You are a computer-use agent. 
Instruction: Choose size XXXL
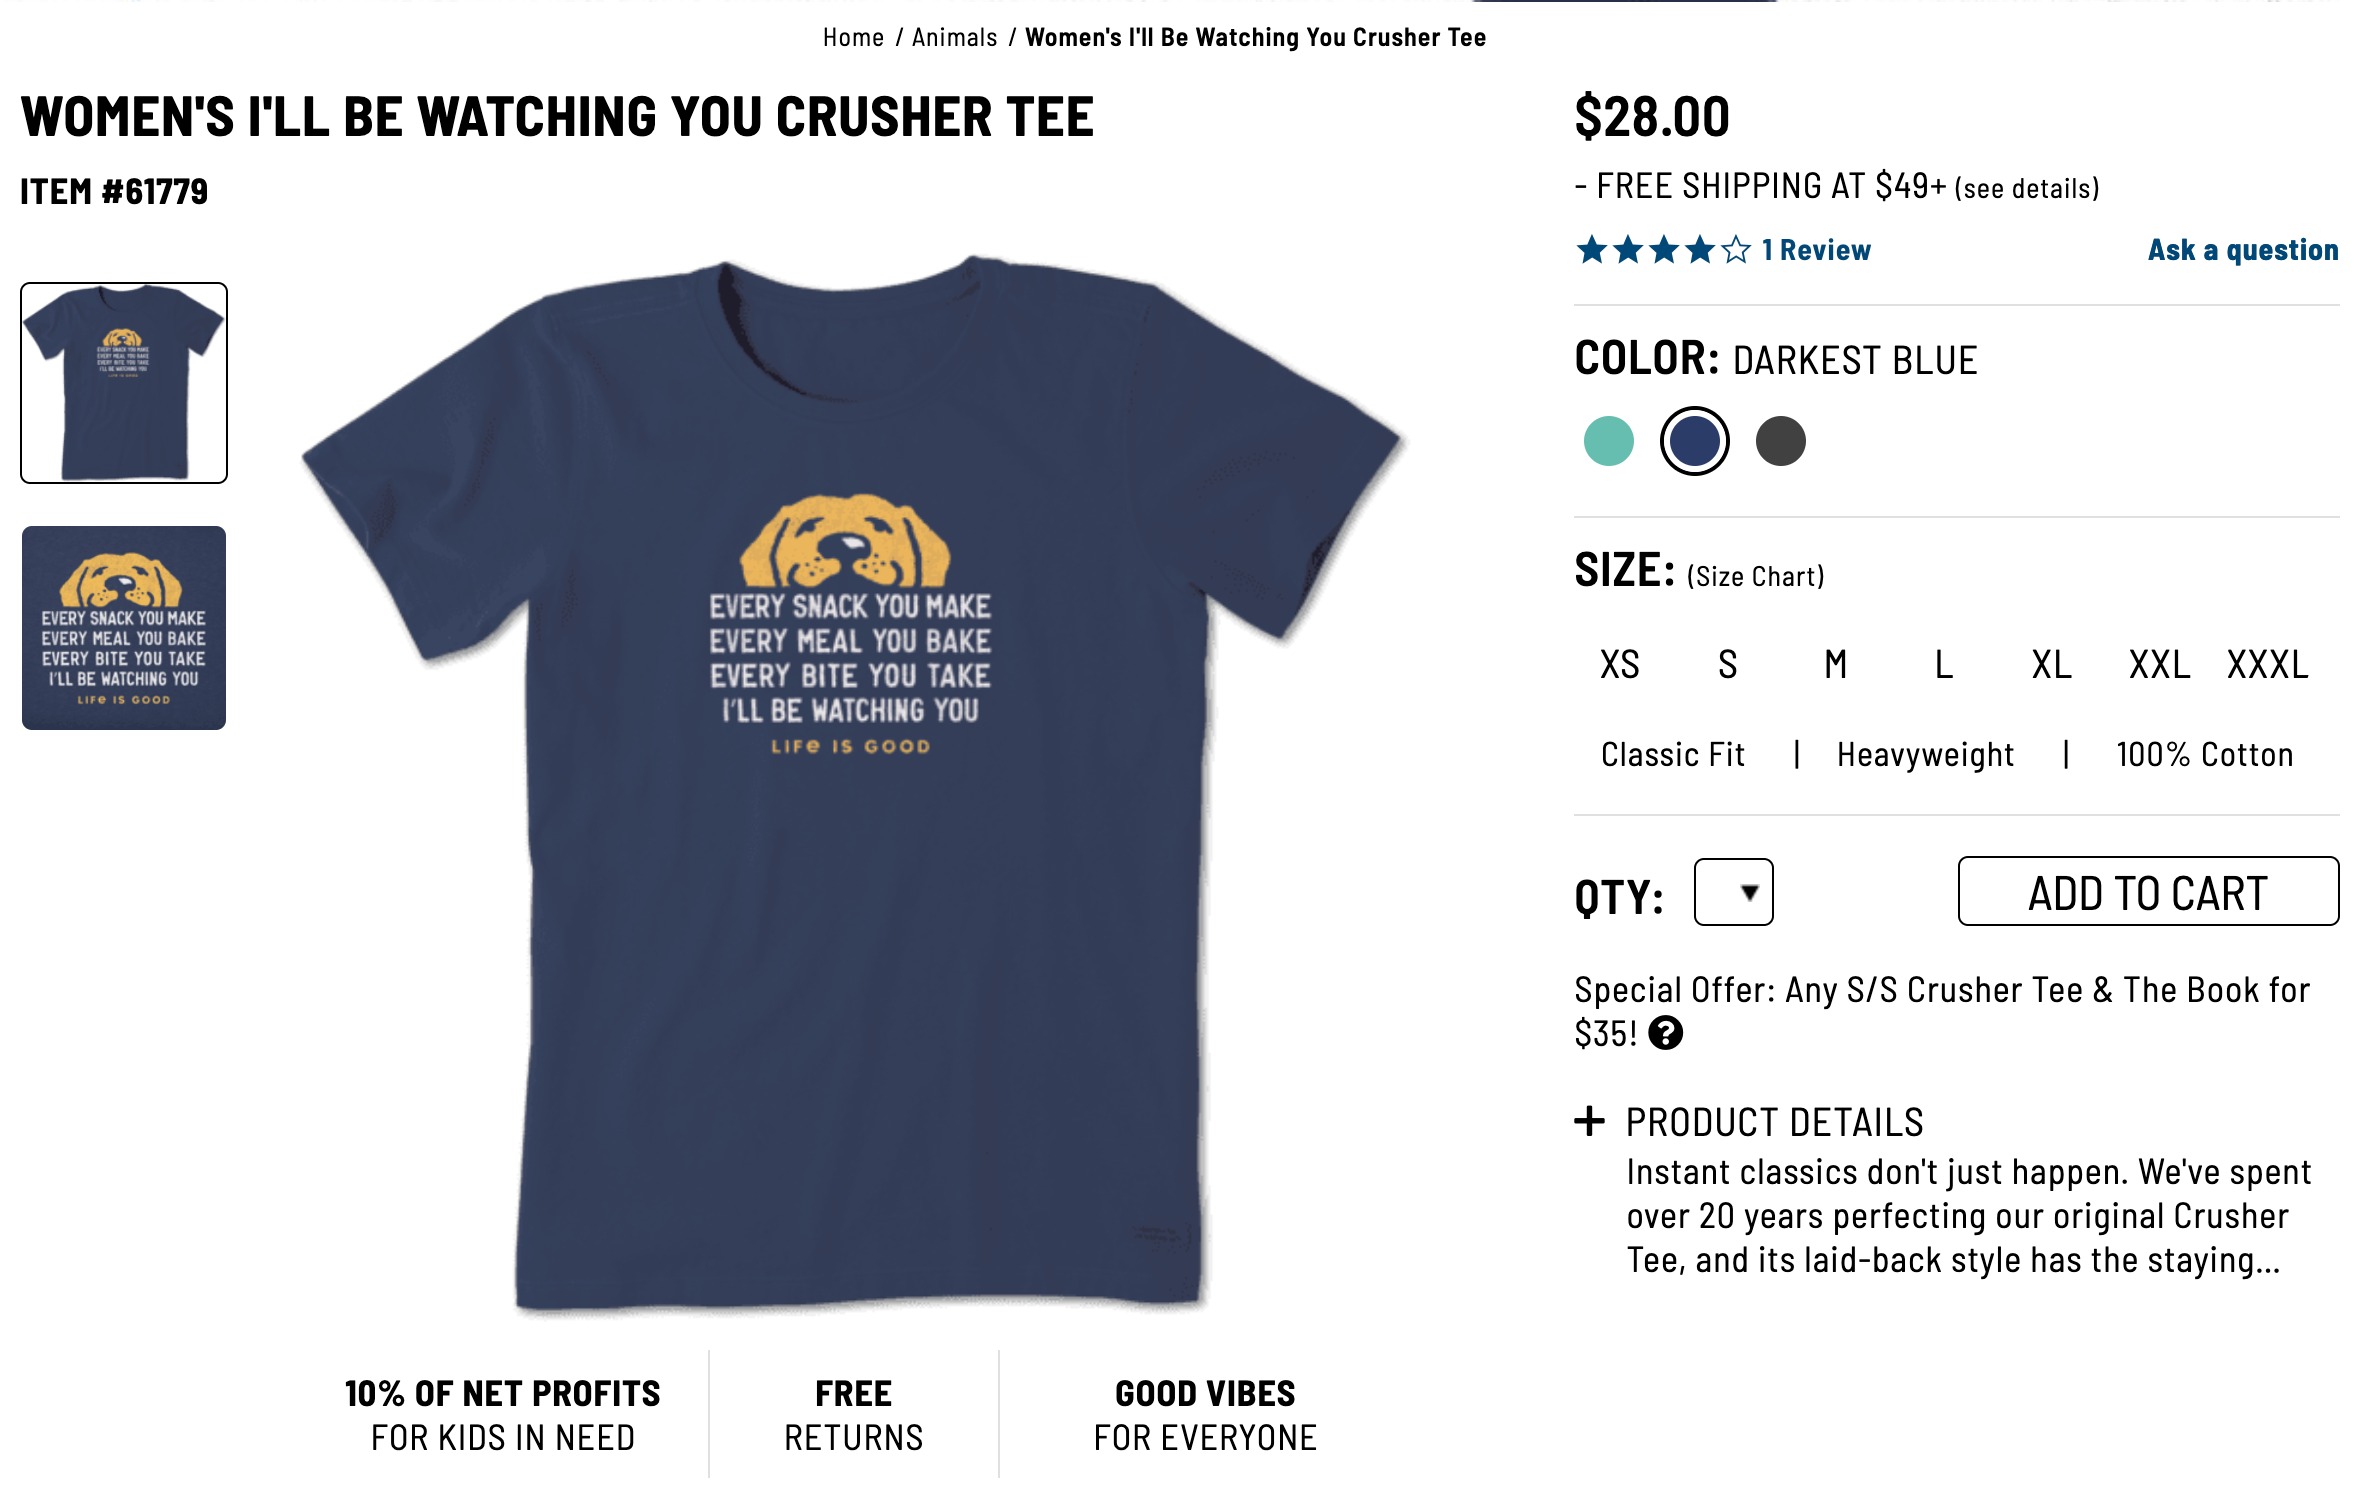point(2268,664)
